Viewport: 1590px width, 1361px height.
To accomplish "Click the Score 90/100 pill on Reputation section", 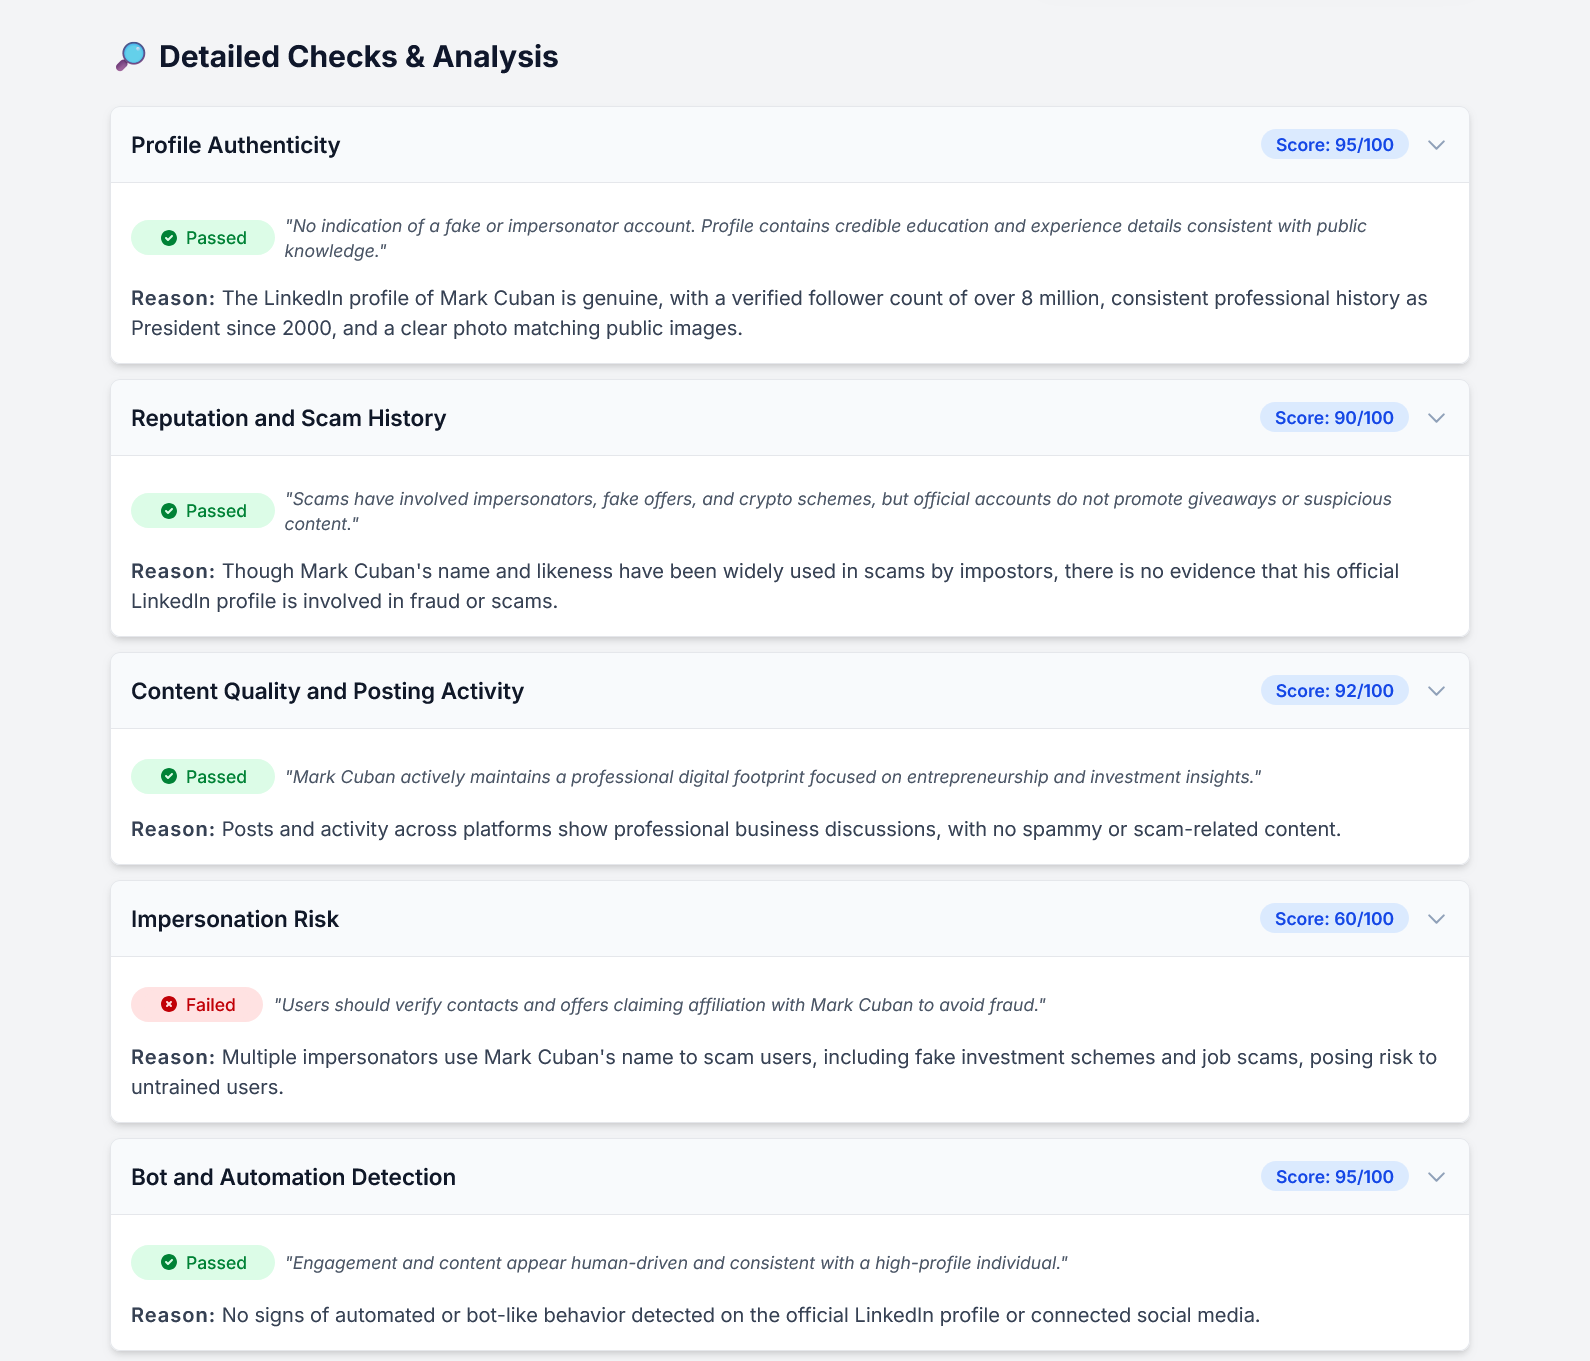I will pyautogui.click(x=1334, y=417).
